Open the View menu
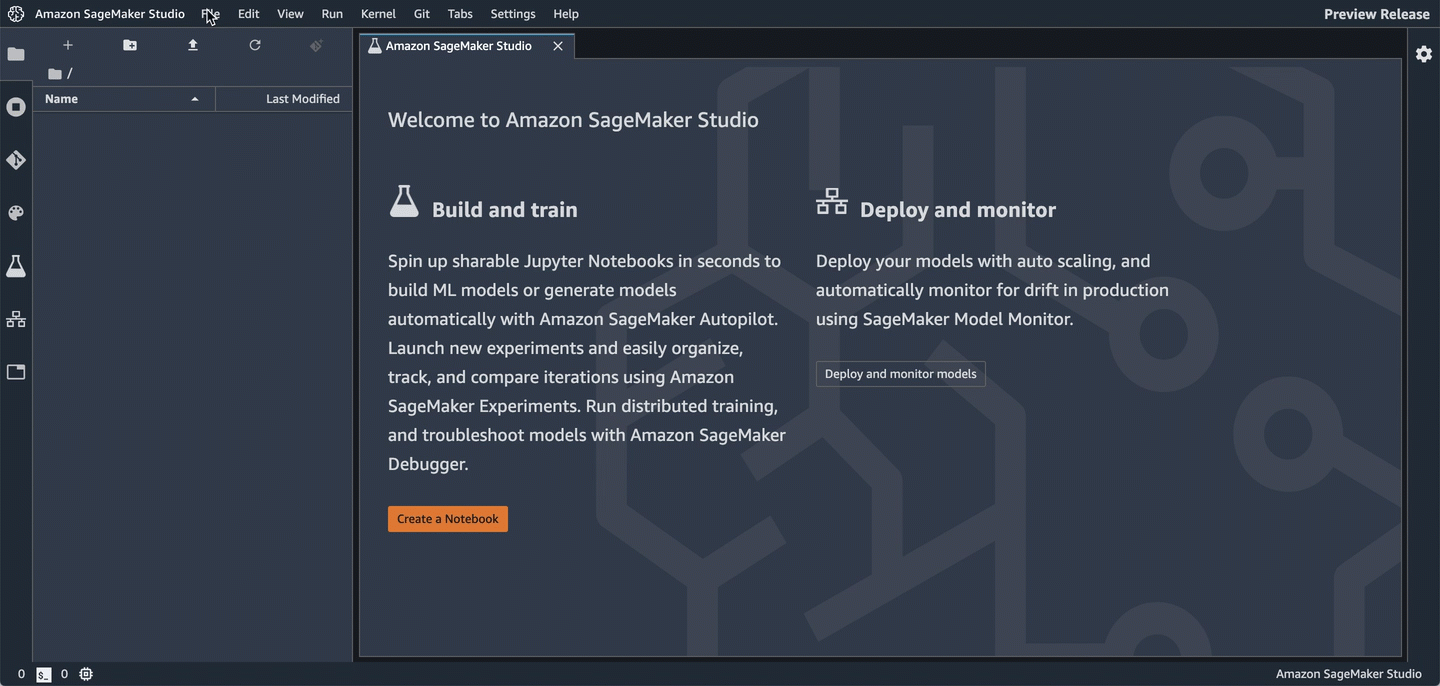Viewport: 1440px width, 686px height. point(290,14)
